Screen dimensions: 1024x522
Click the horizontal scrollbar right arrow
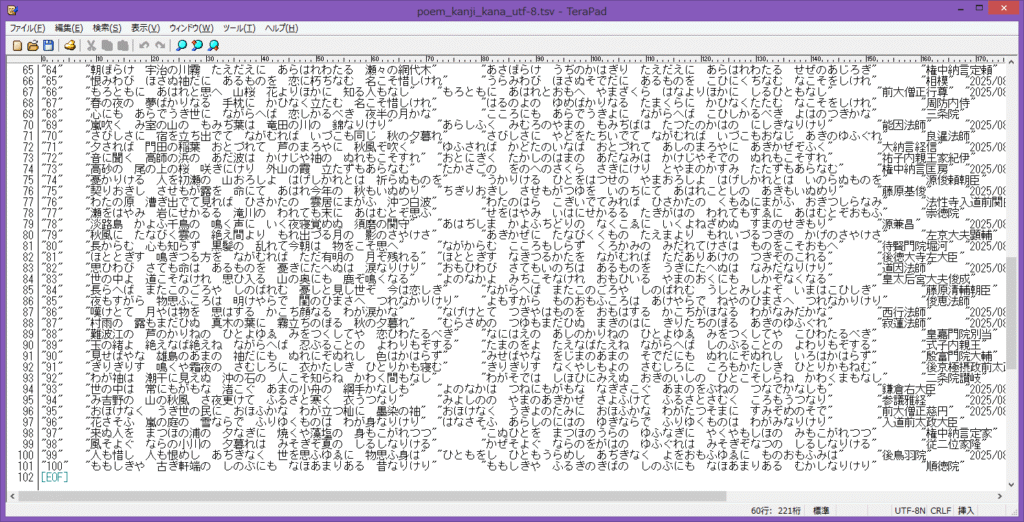point(996,495)
